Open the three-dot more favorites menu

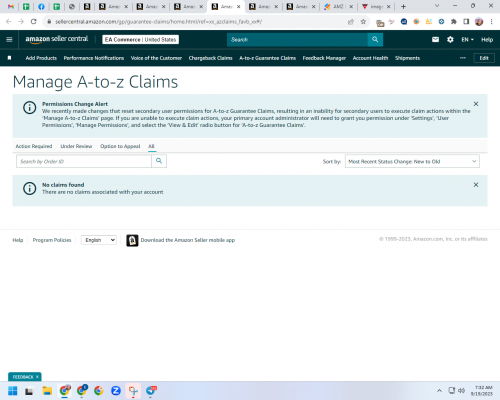[x=463, y=58]
